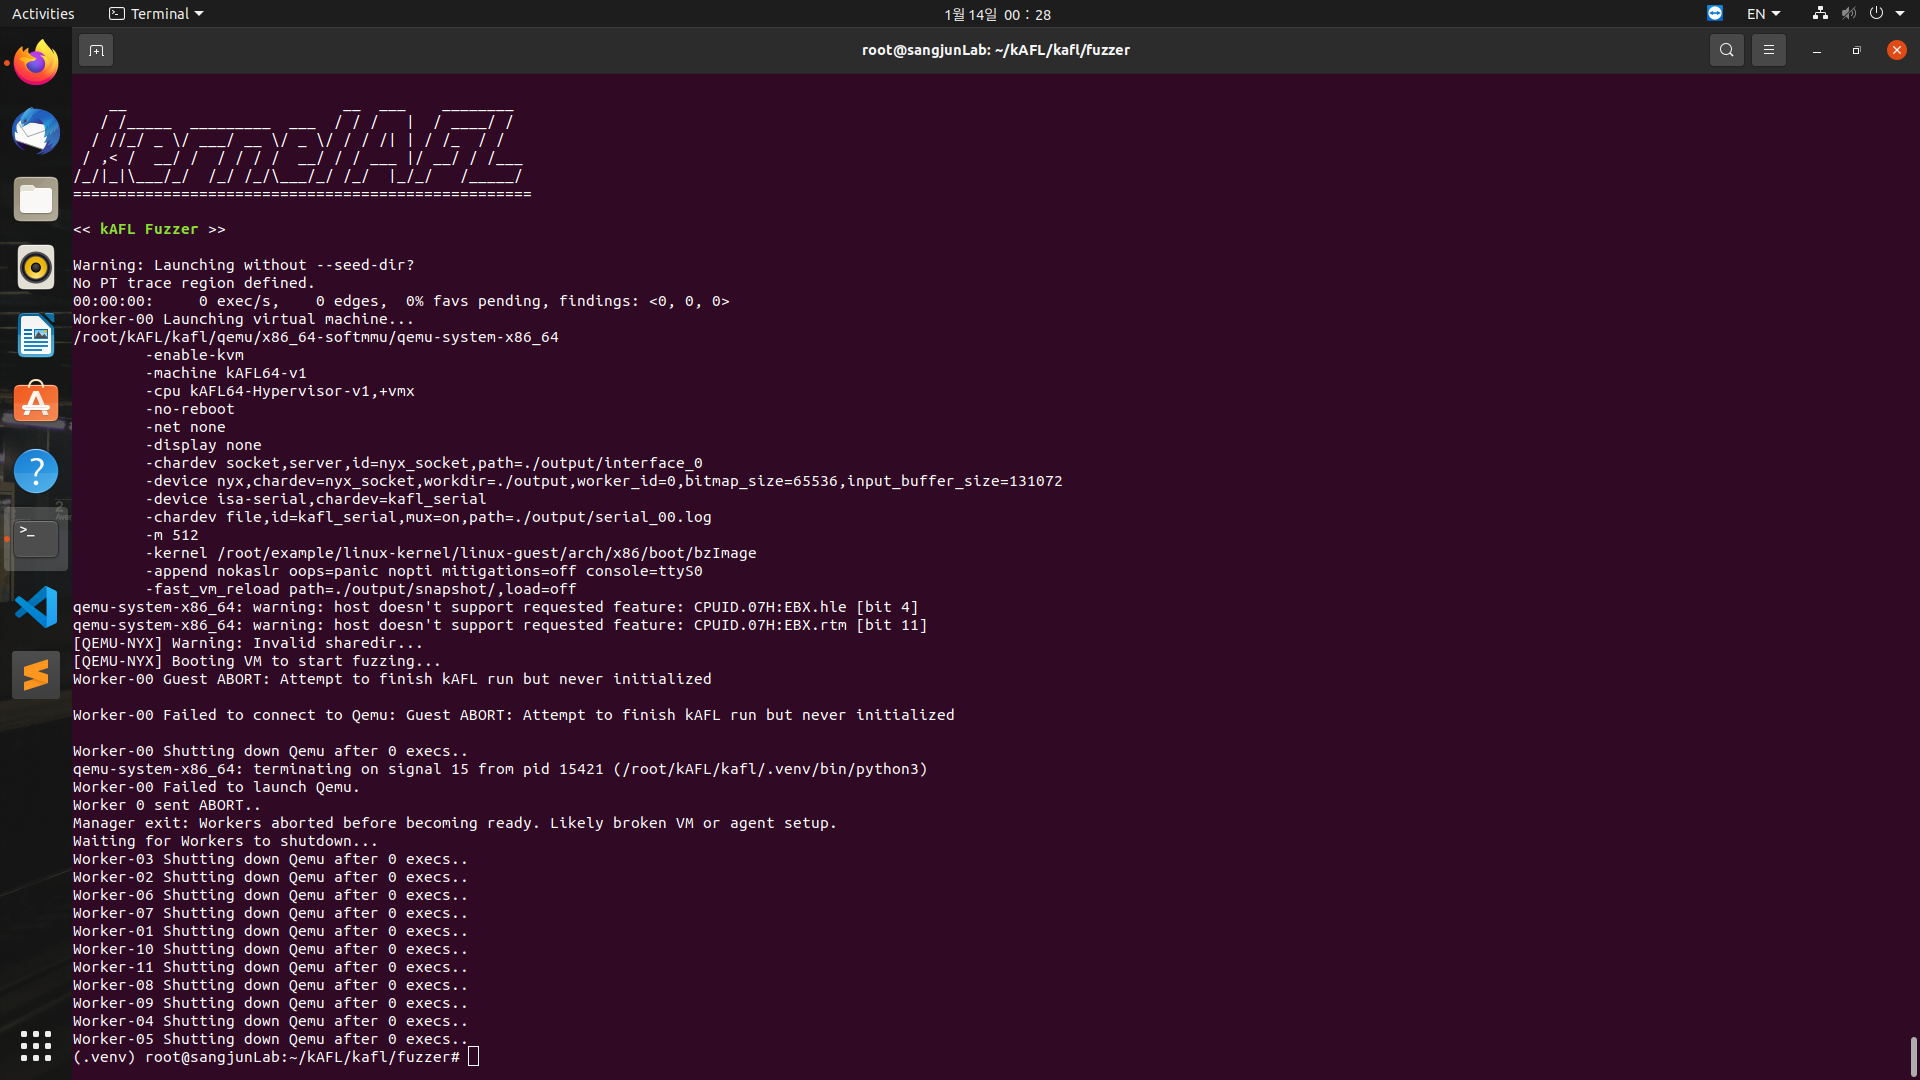Launch Visual Studio Code
The height and width of the screenshot is (1080, 1920).
pyautogui.click(x=35, y=606)
